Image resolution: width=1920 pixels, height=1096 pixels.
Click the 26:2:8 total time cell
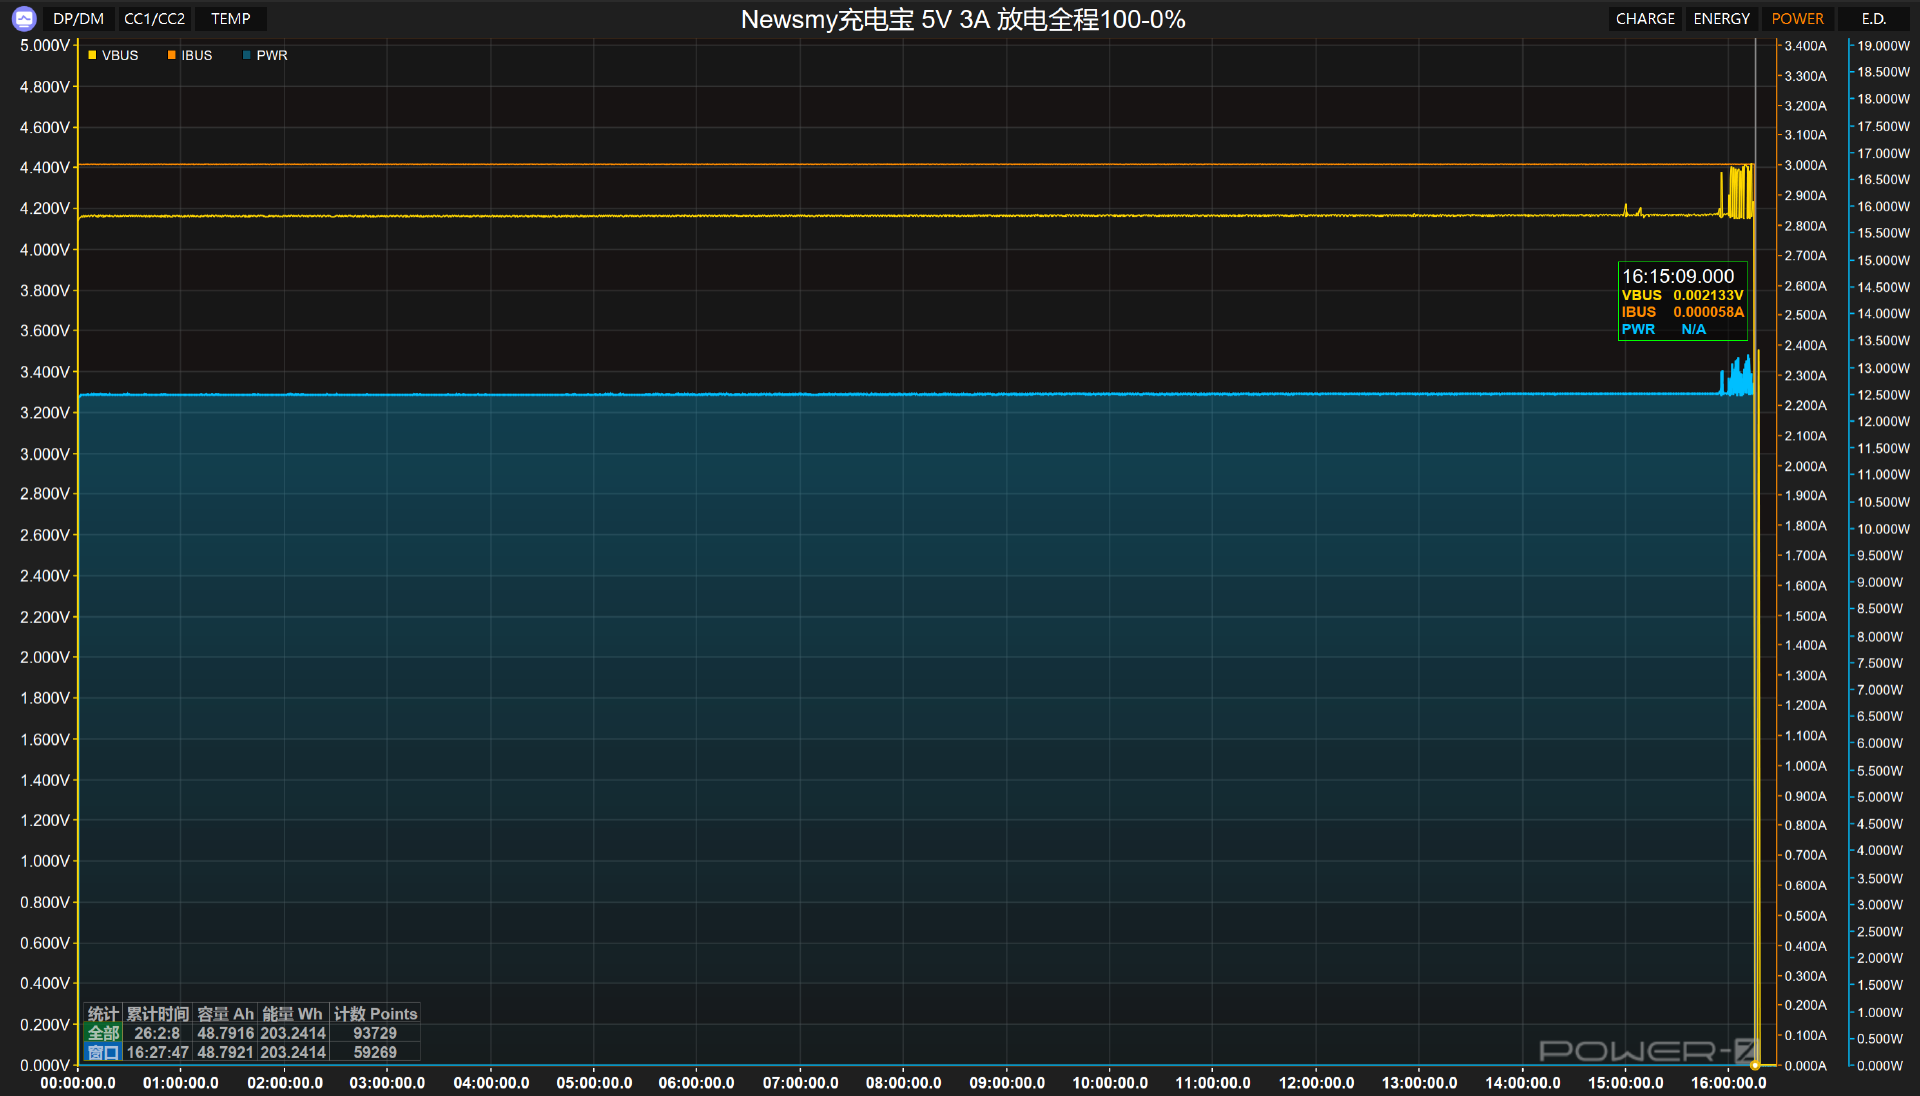157,1033
